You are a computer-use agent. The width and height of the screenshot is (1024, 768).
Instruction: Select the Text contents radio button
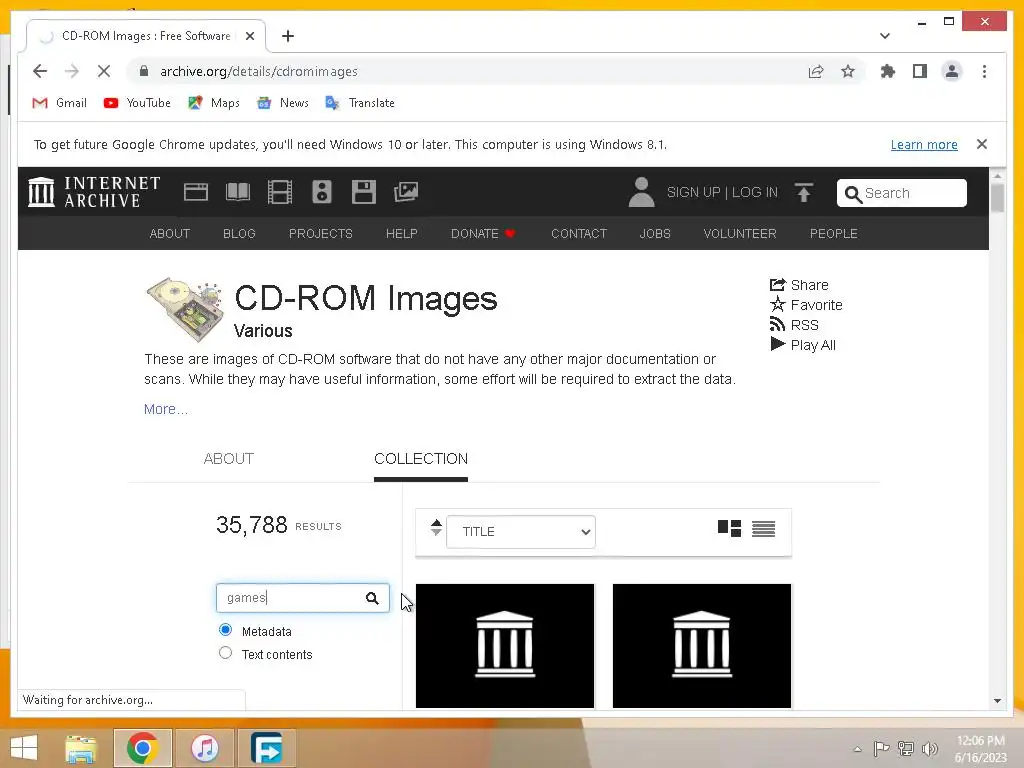pos(225,652)
